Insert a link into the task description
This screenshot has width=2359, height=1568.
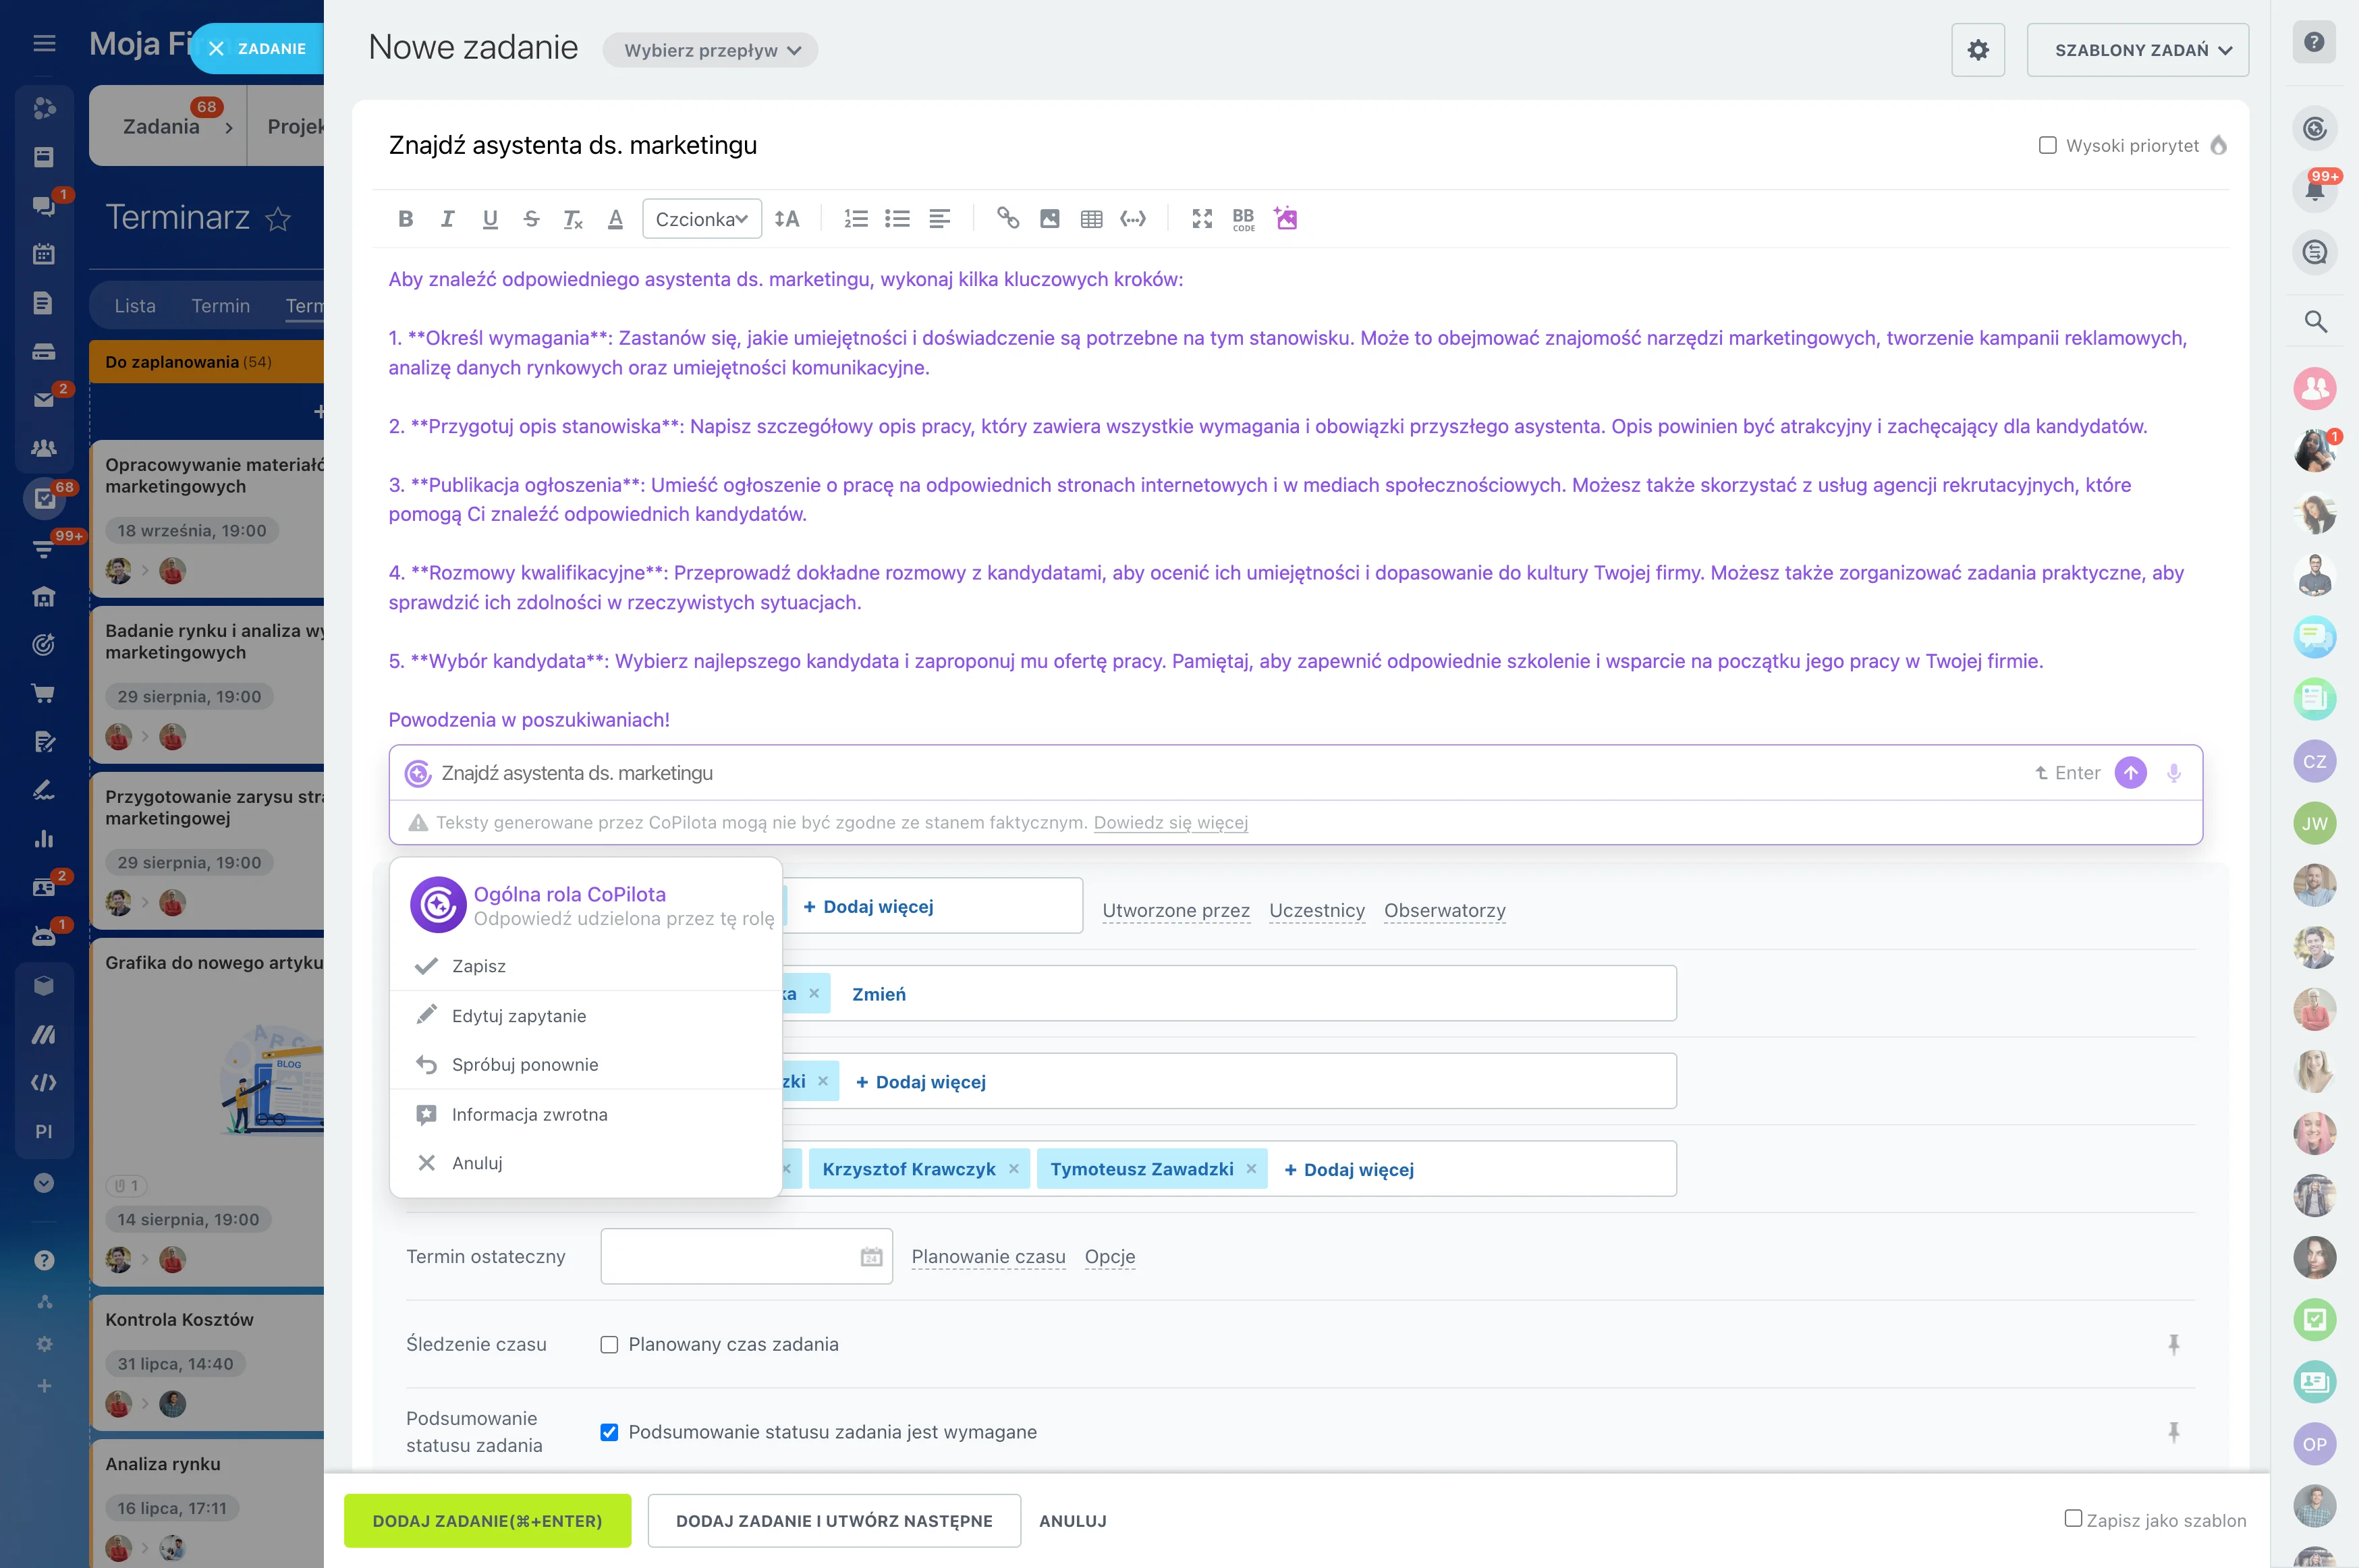[1009, 219]
